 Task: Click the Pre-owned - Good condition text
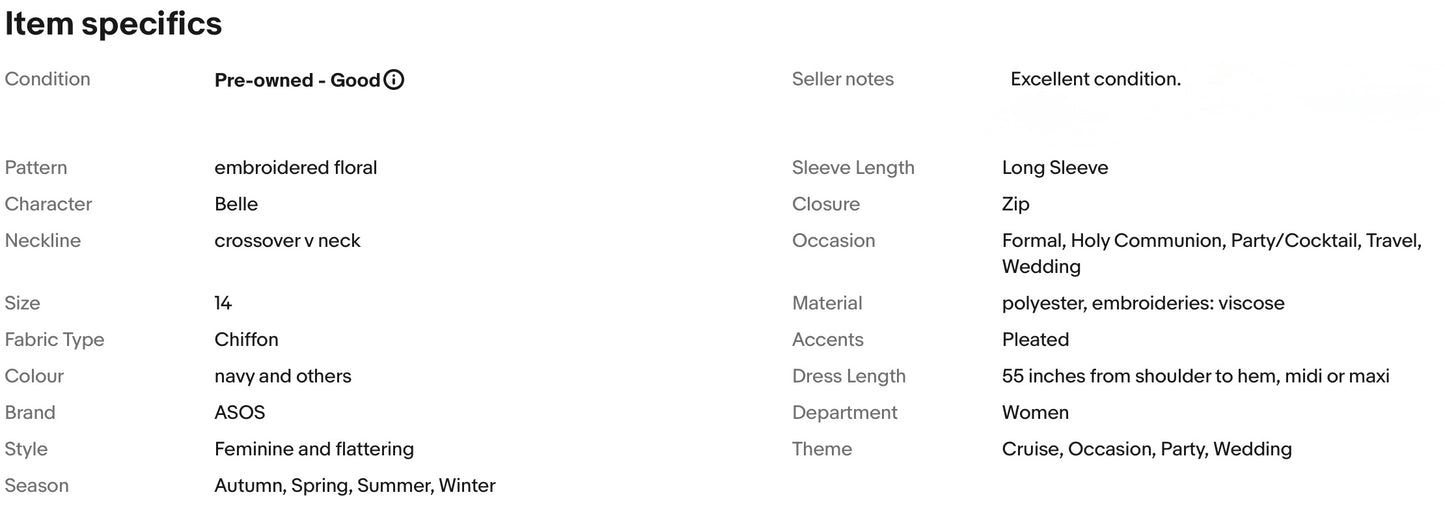point(297,80)
